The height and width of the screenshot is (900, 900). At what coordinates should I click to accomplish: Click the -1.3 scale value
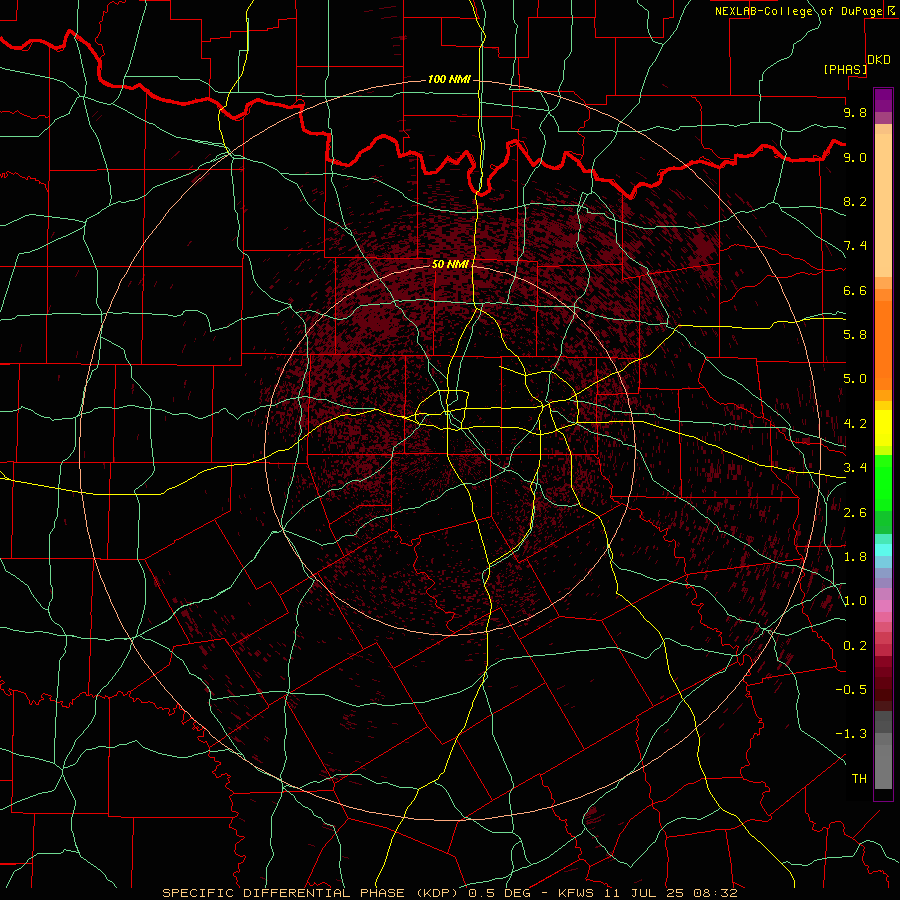click(x=851, y=734)
